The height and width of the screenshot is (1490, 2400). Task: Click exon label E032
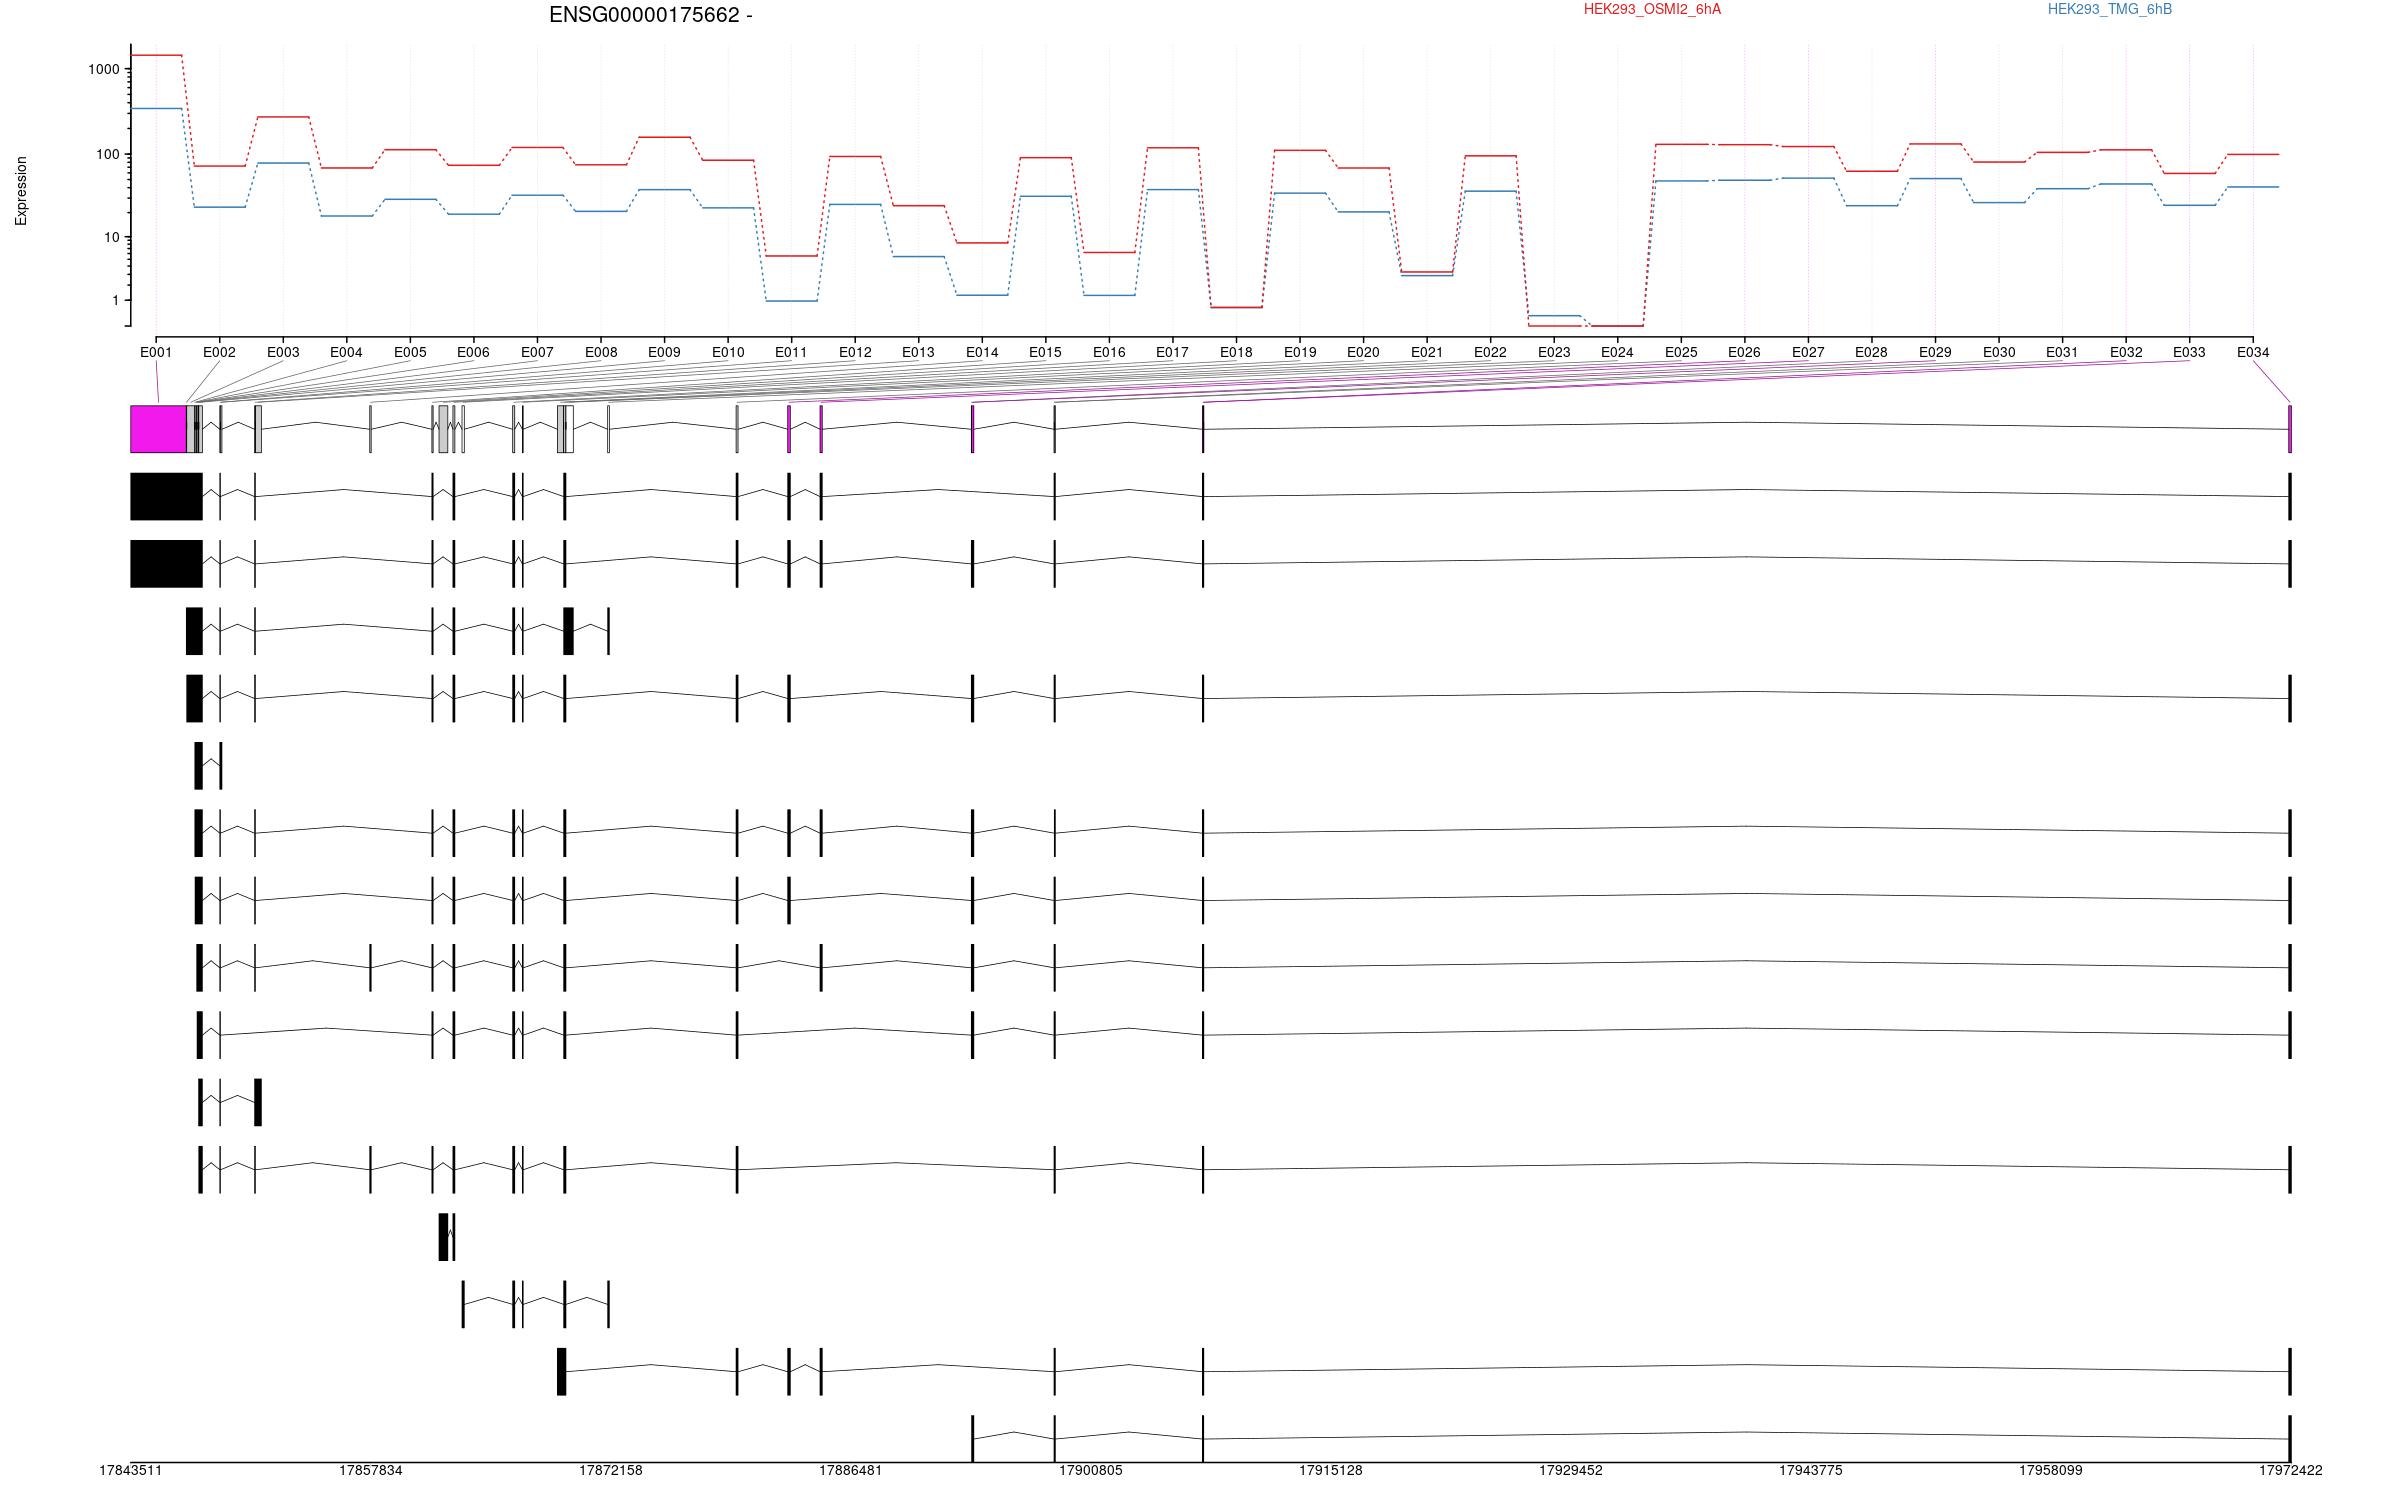(x=2126, y=352)
